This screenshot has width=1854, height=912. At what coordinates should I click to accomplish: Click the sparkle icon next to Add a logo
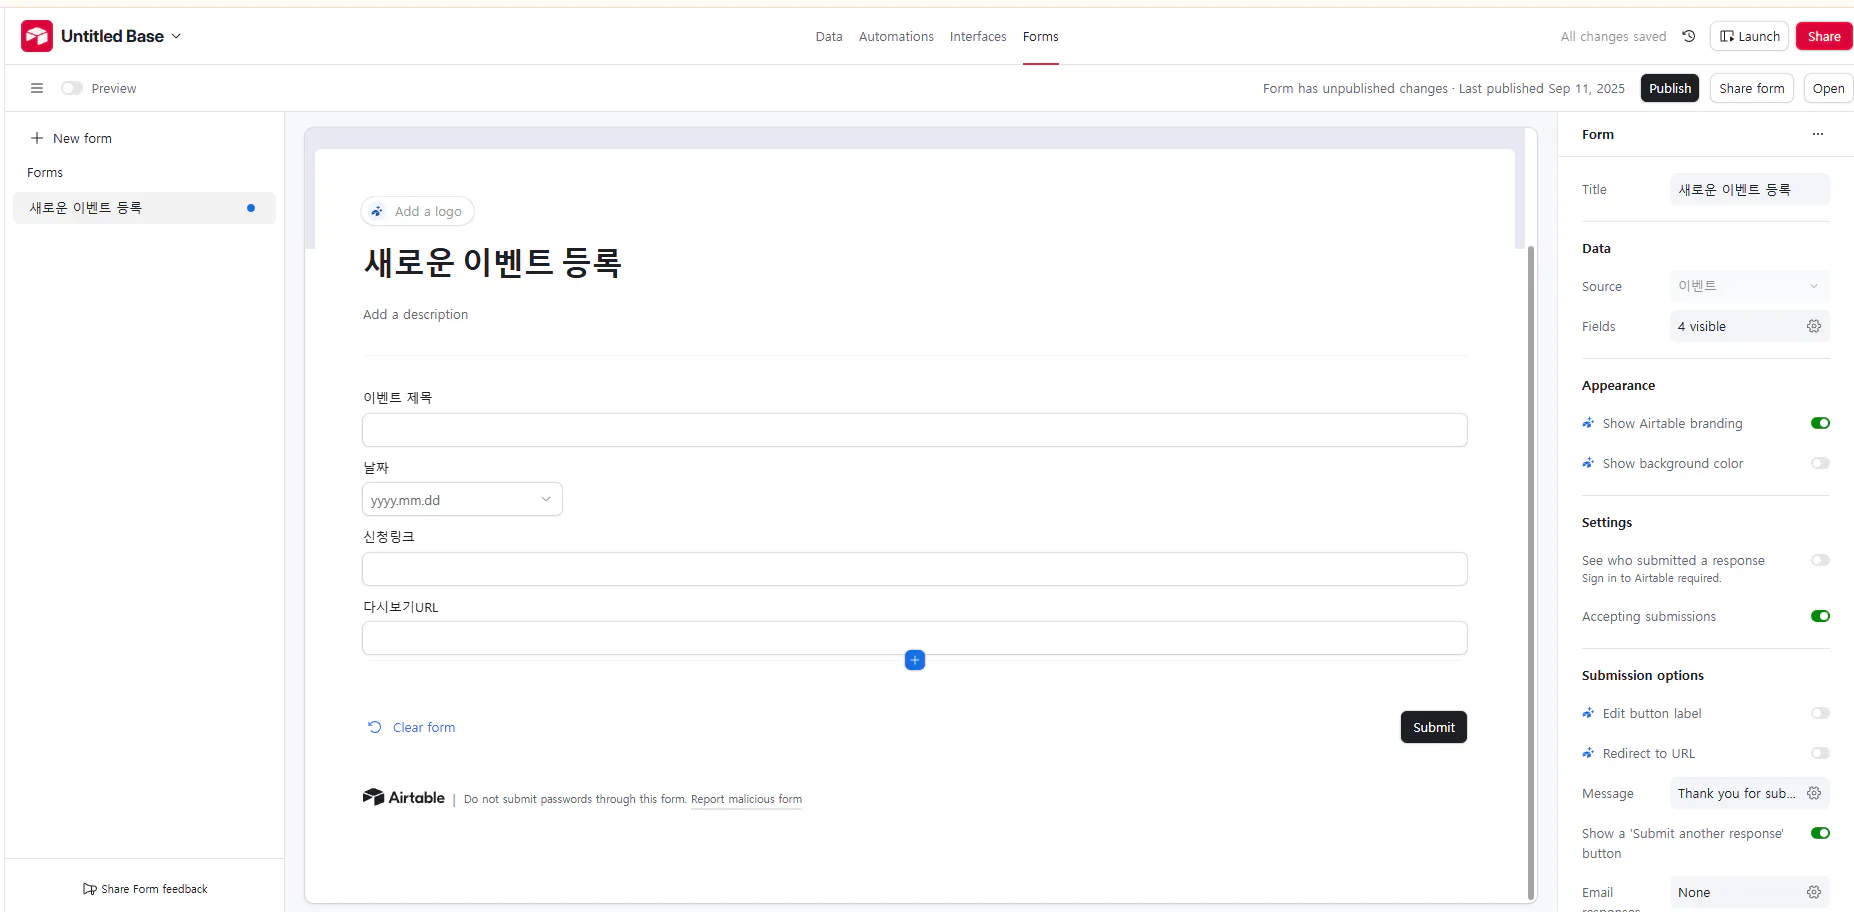click(x=377, y=211)
